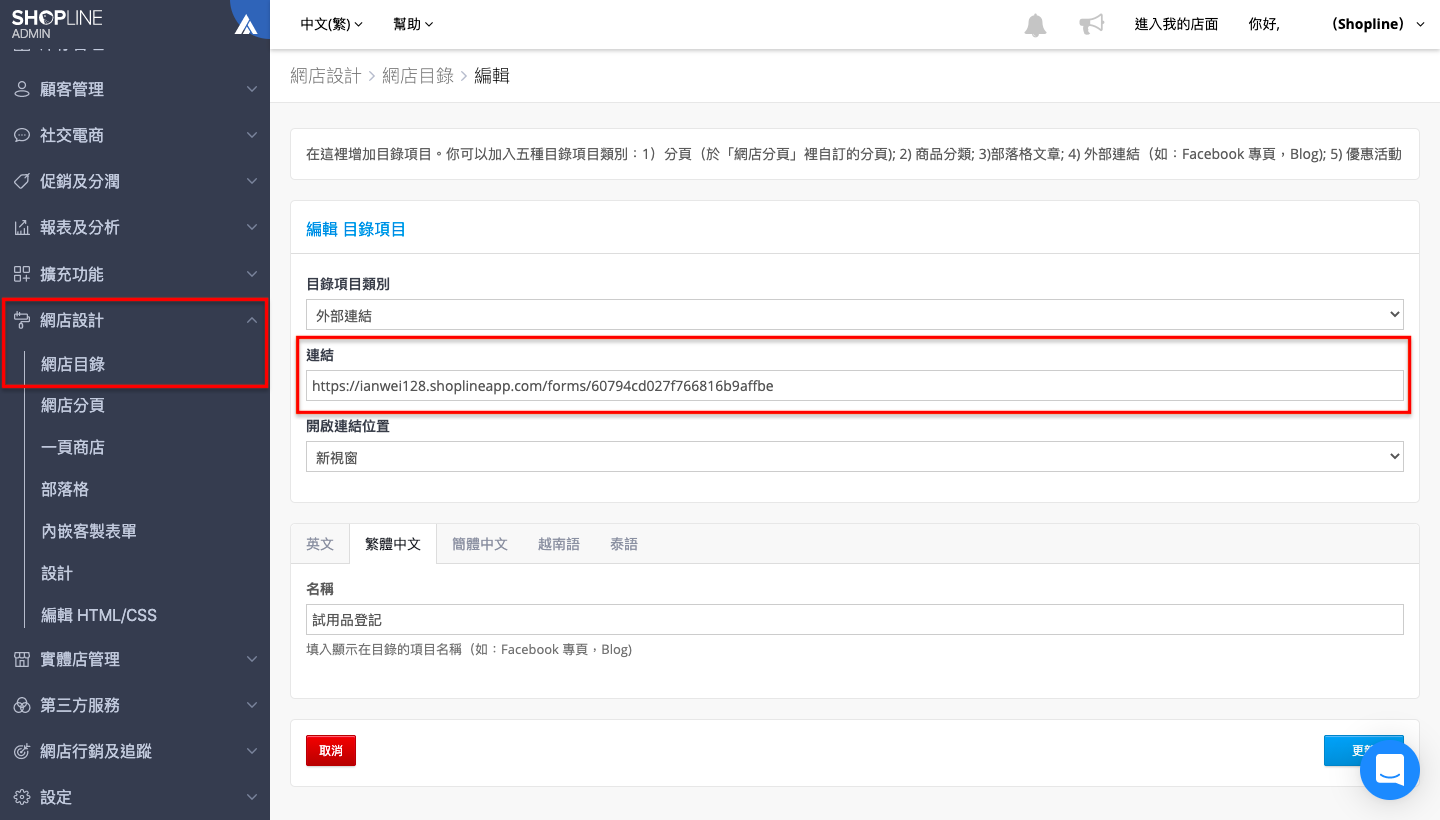The width and height of the screenshot is (1440, 820).
Task: Click the red 取消 cancel button
Action: [x=331, y=750]
